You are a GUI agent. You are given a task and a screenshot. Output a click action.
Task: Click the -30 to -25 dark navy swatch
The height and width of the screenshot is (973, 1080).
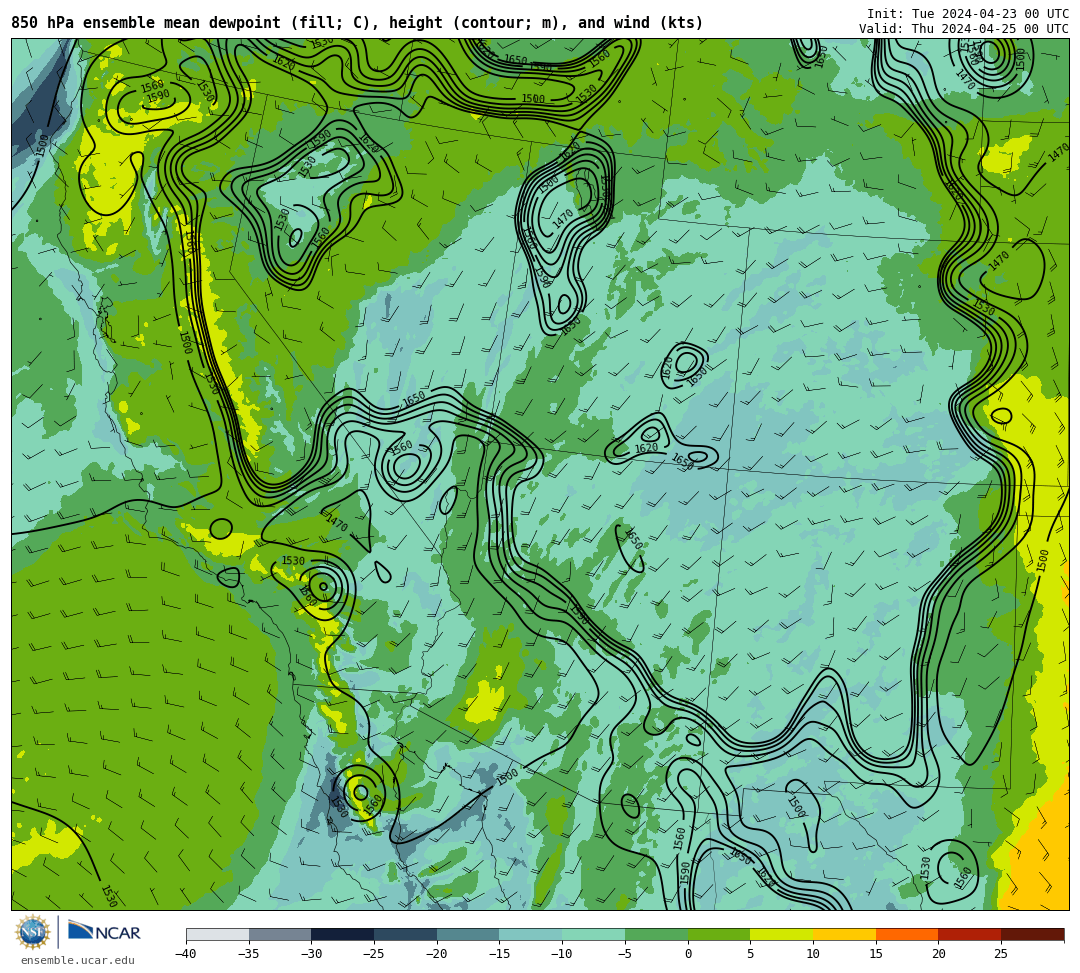click(343, 934)
